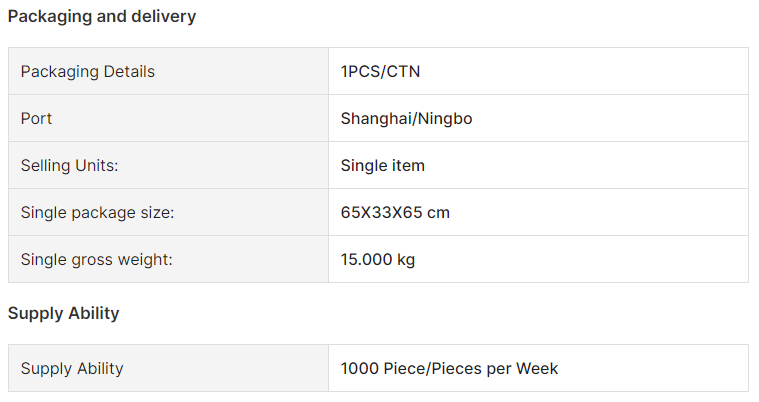Click the word delivery in the heading
The image size is (759, 402).
tap(164, 16)
